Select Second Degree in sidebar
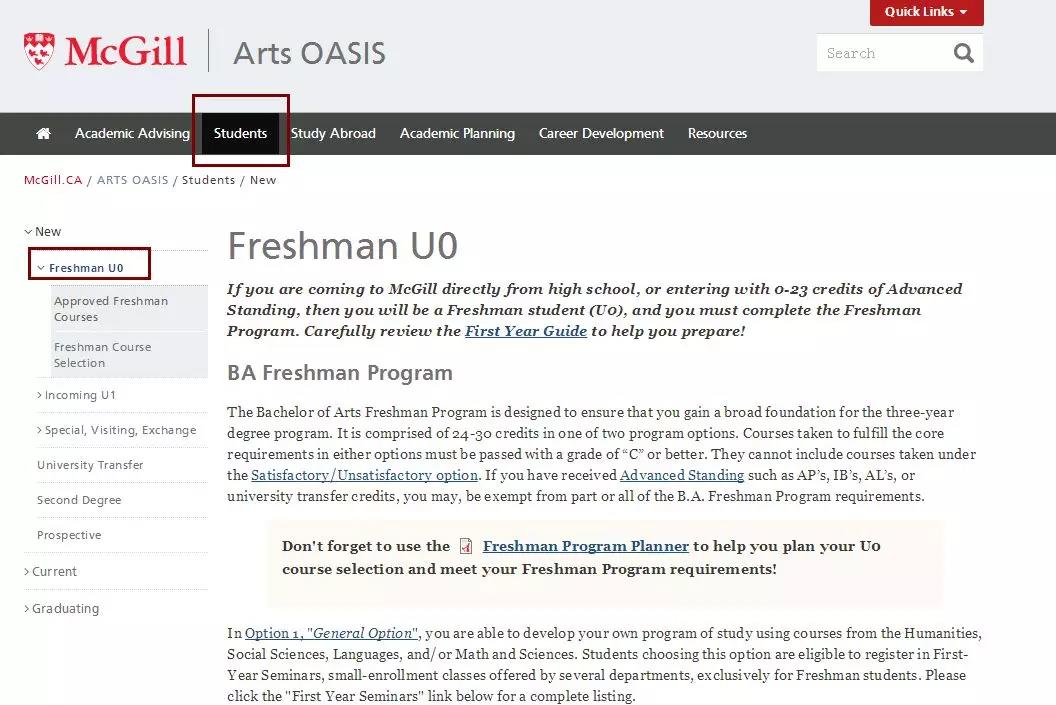This screenshot has width=1056, height=705. pyautogui.click(x=79, y=500)
